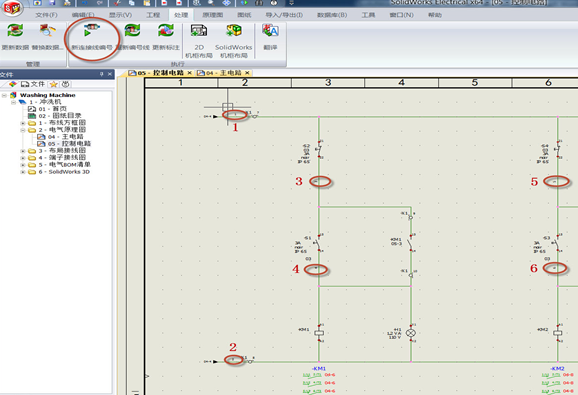This screenshot has width=578, height=395.
Task: Select the KM2 coil symbol in schematic
Action: [558, 333]
